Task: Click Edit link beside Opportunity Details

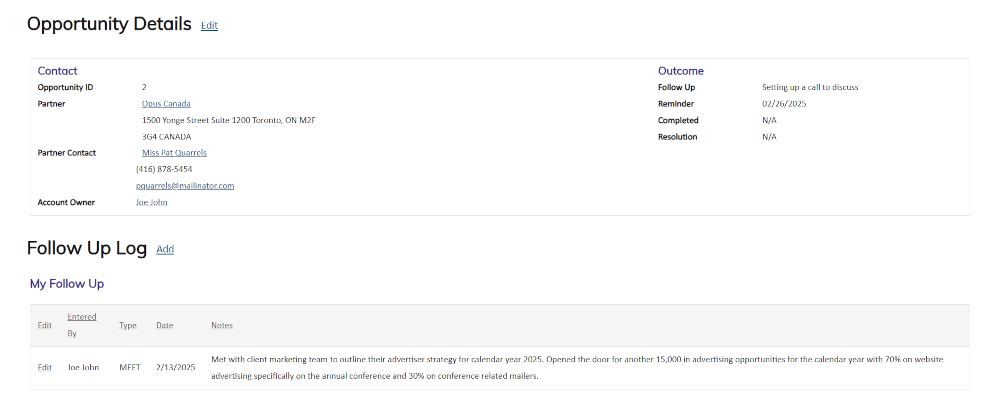Action: tap(209, 26)
